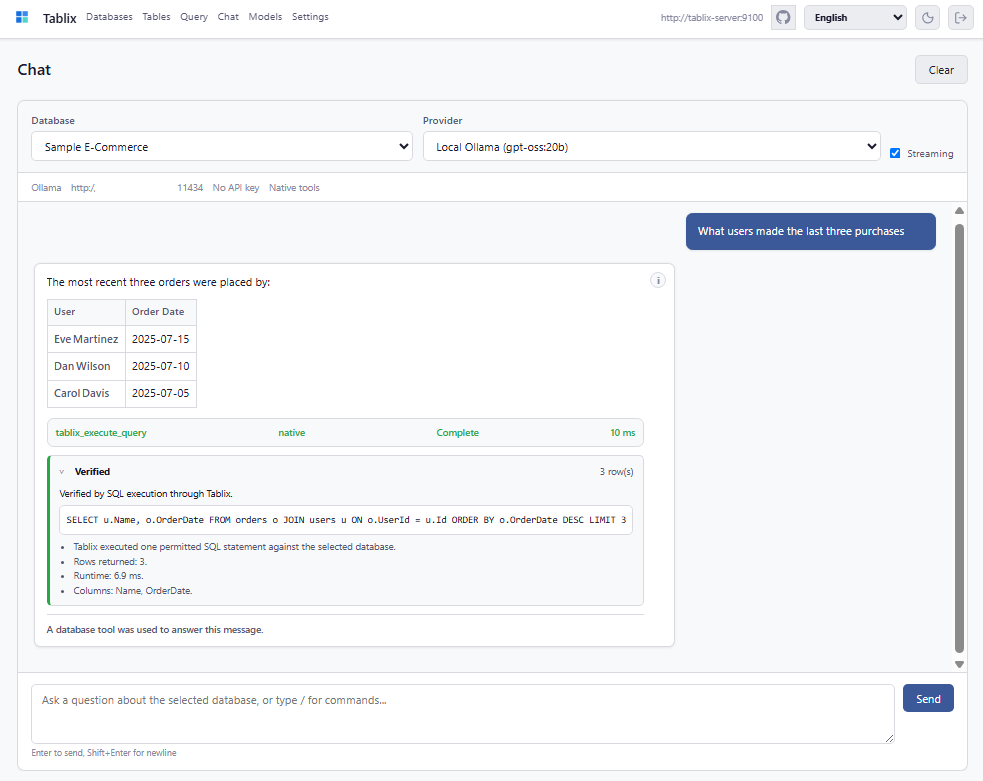
Task: Click the Runtime: 6.9 ms line
Action: (108, 575)
